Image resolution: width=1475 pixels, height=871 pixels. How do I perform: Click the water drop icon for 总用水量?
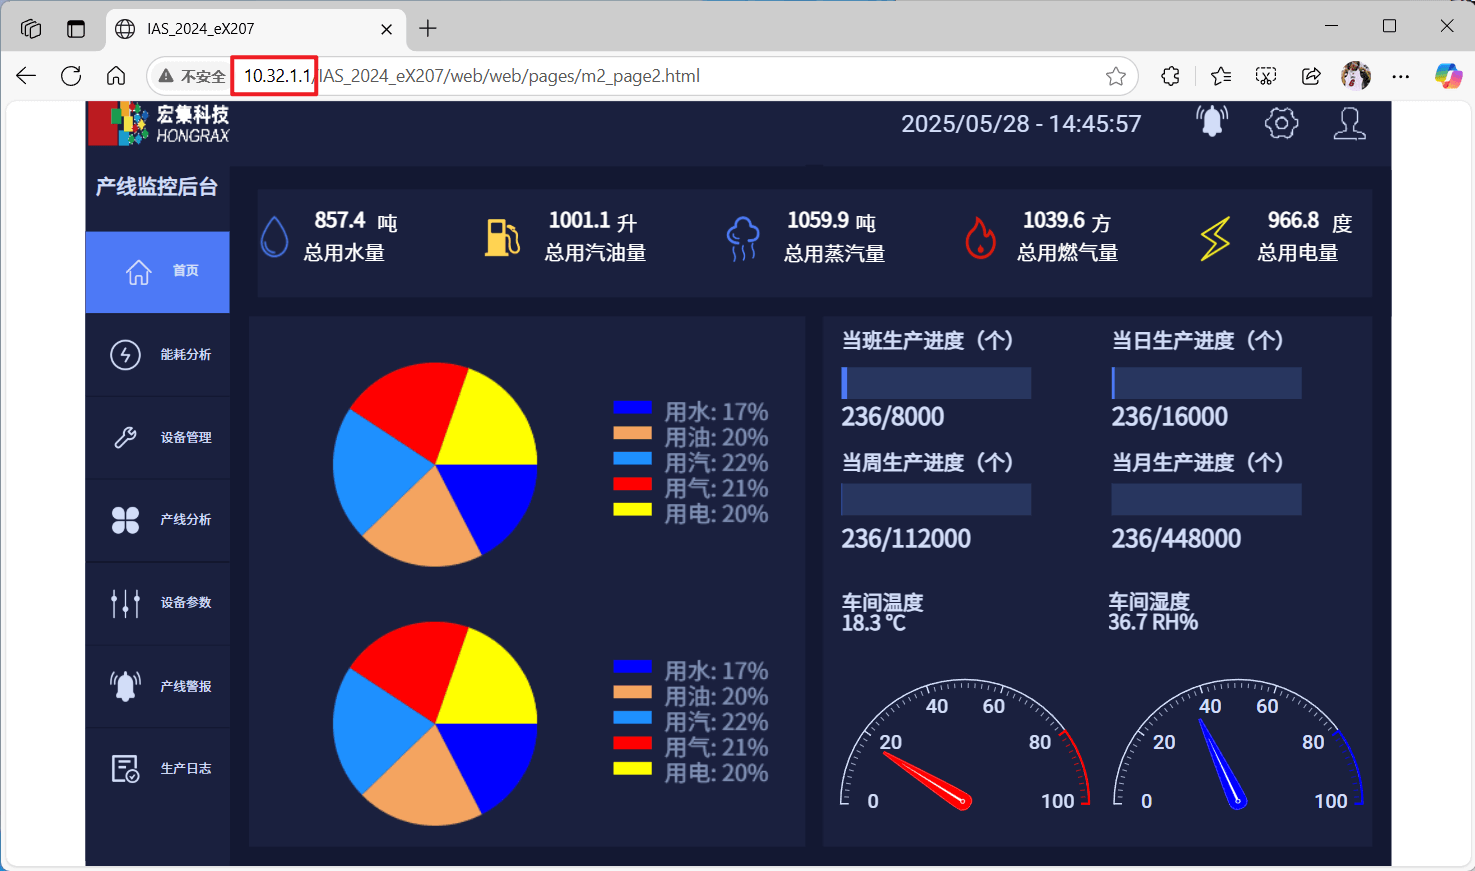click(x=274, y=238)
